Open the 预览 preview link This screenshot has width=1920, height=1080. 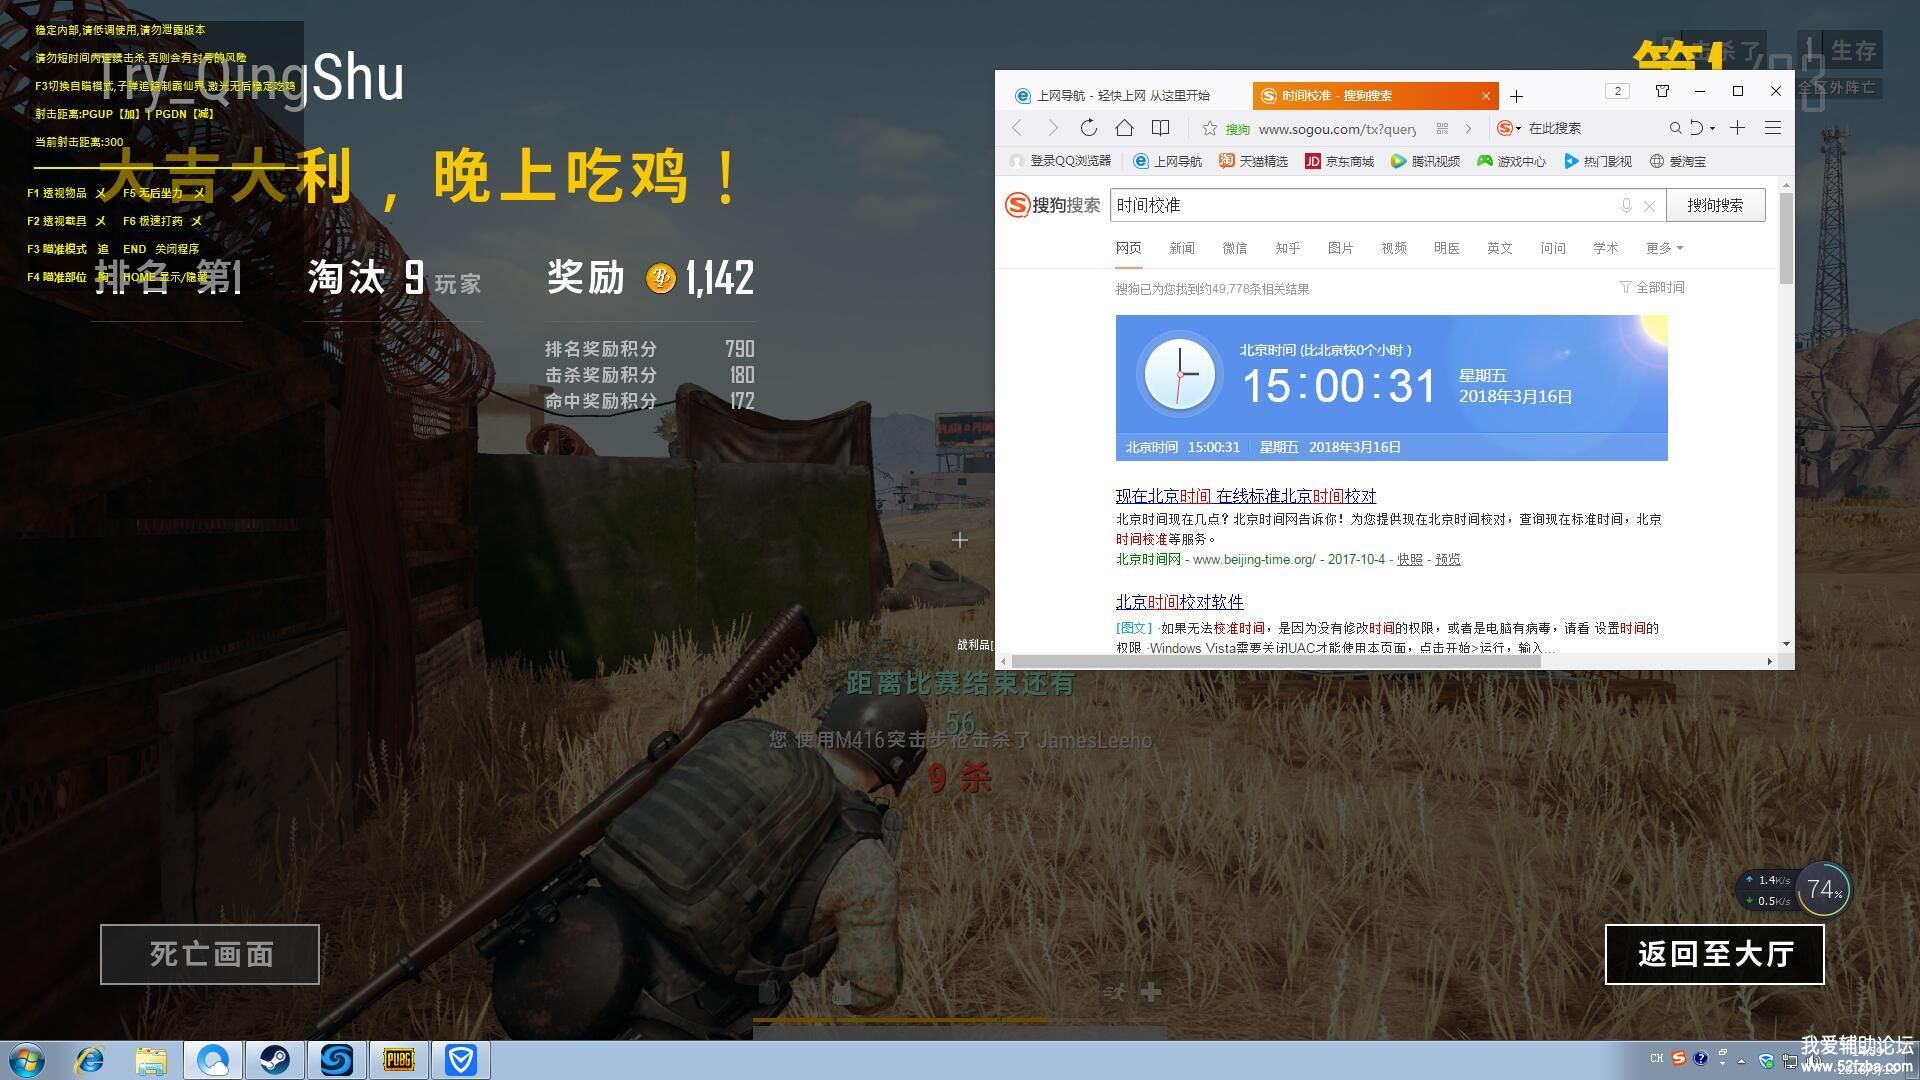coord(1448,560)
